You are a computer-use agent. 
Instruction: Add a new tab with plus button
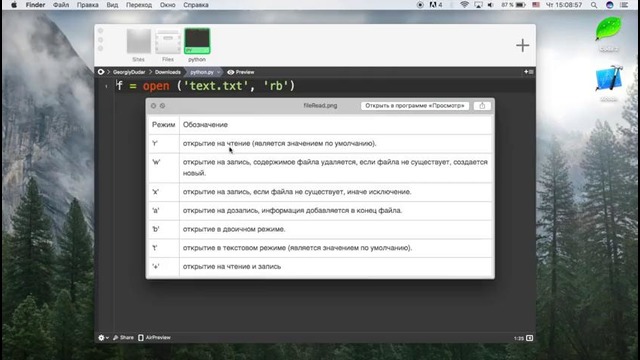point(522,45)
